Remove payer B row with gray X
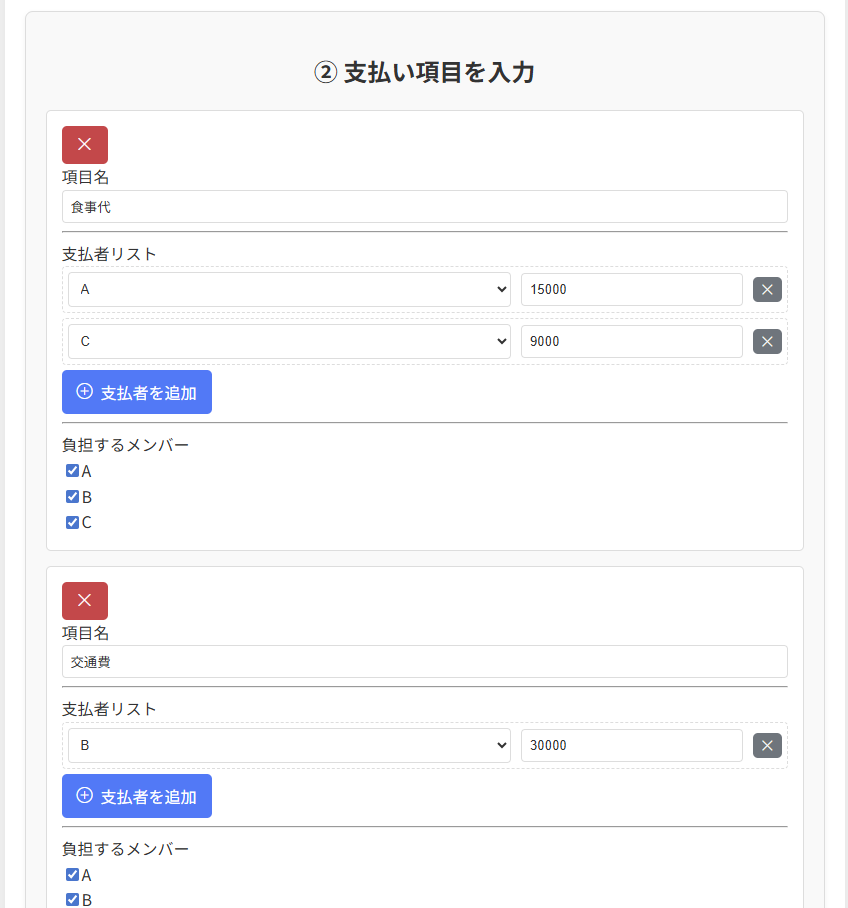Viewport: 848px width, 908px height. click(767, 746)
